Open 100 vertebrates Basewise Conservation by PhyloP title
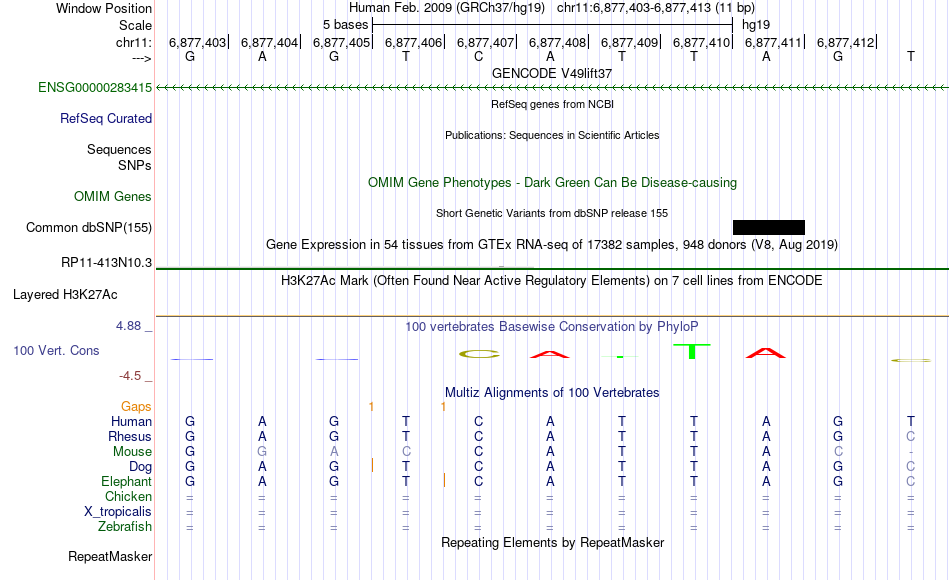 [552, 327]
